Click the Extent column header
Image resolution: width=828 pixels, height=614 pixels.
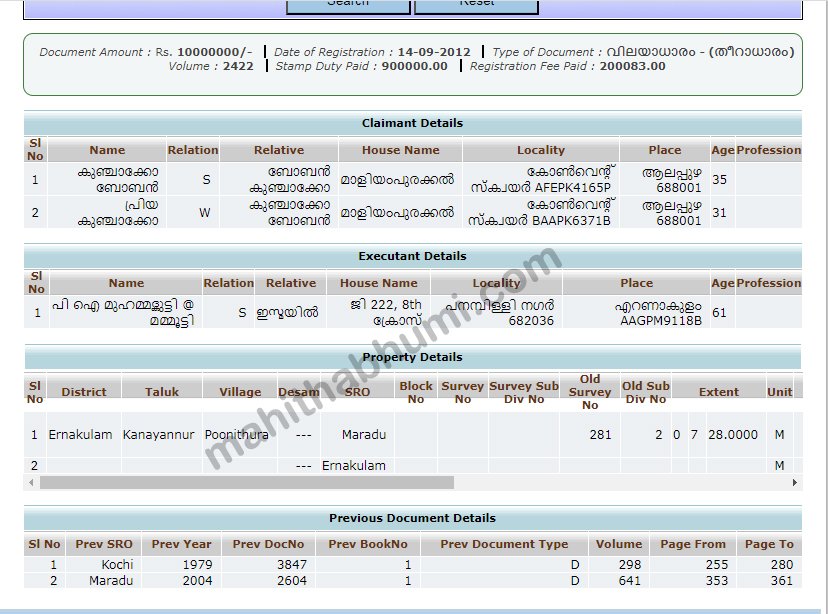(719, 392)
